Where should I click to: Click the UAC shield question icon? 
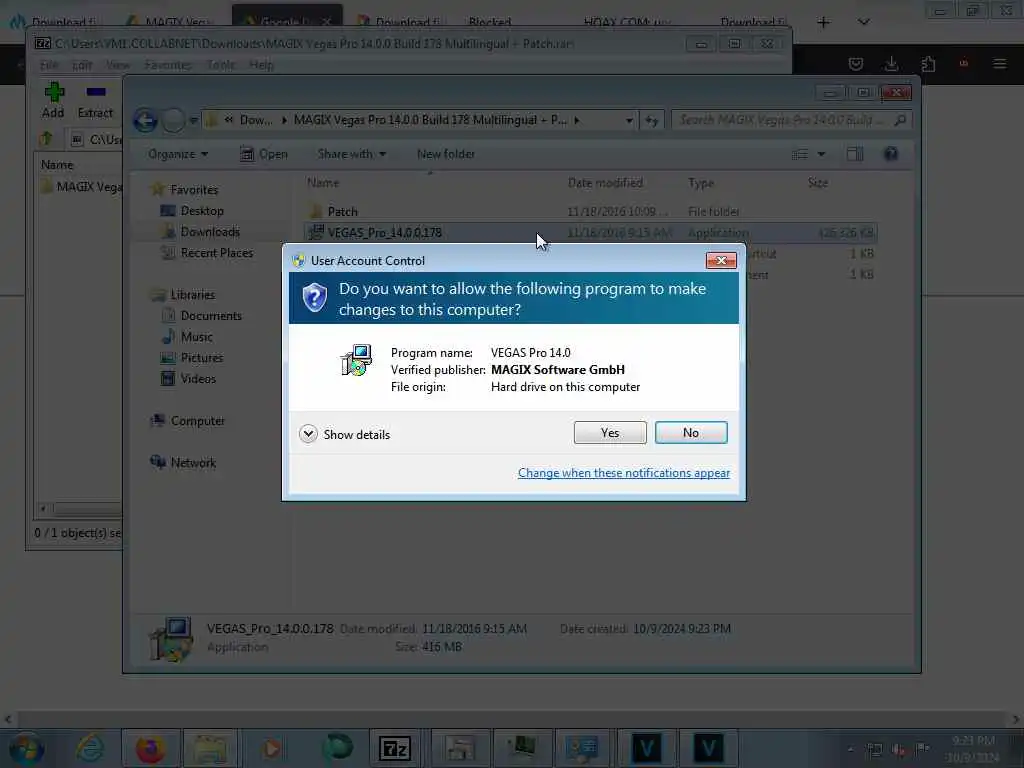point(314,298)
